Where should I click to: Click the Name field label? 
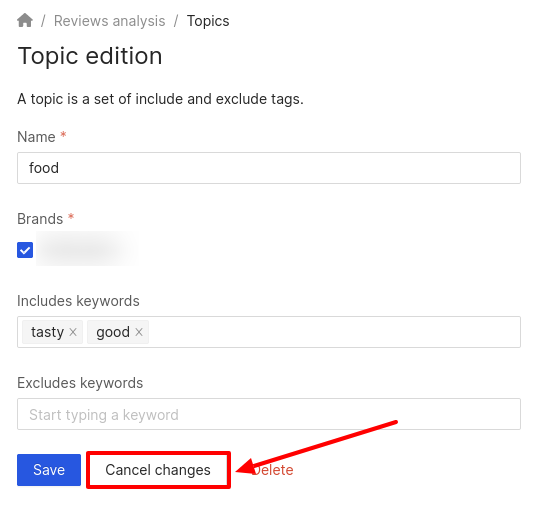click(36, 137)
